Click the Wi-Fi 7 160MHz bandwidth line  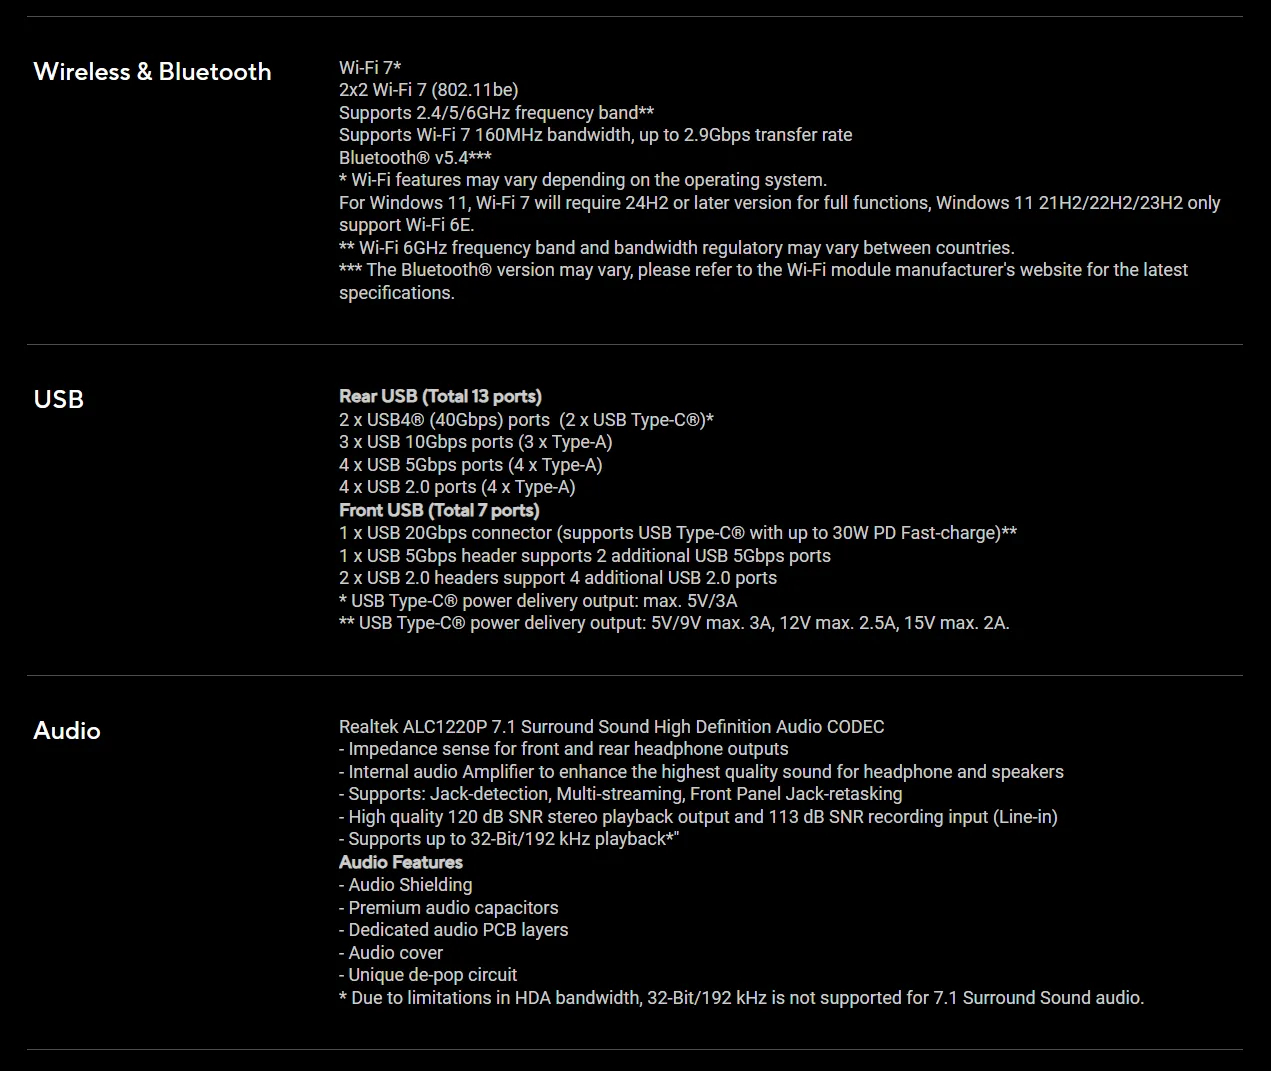coord(595,135)
